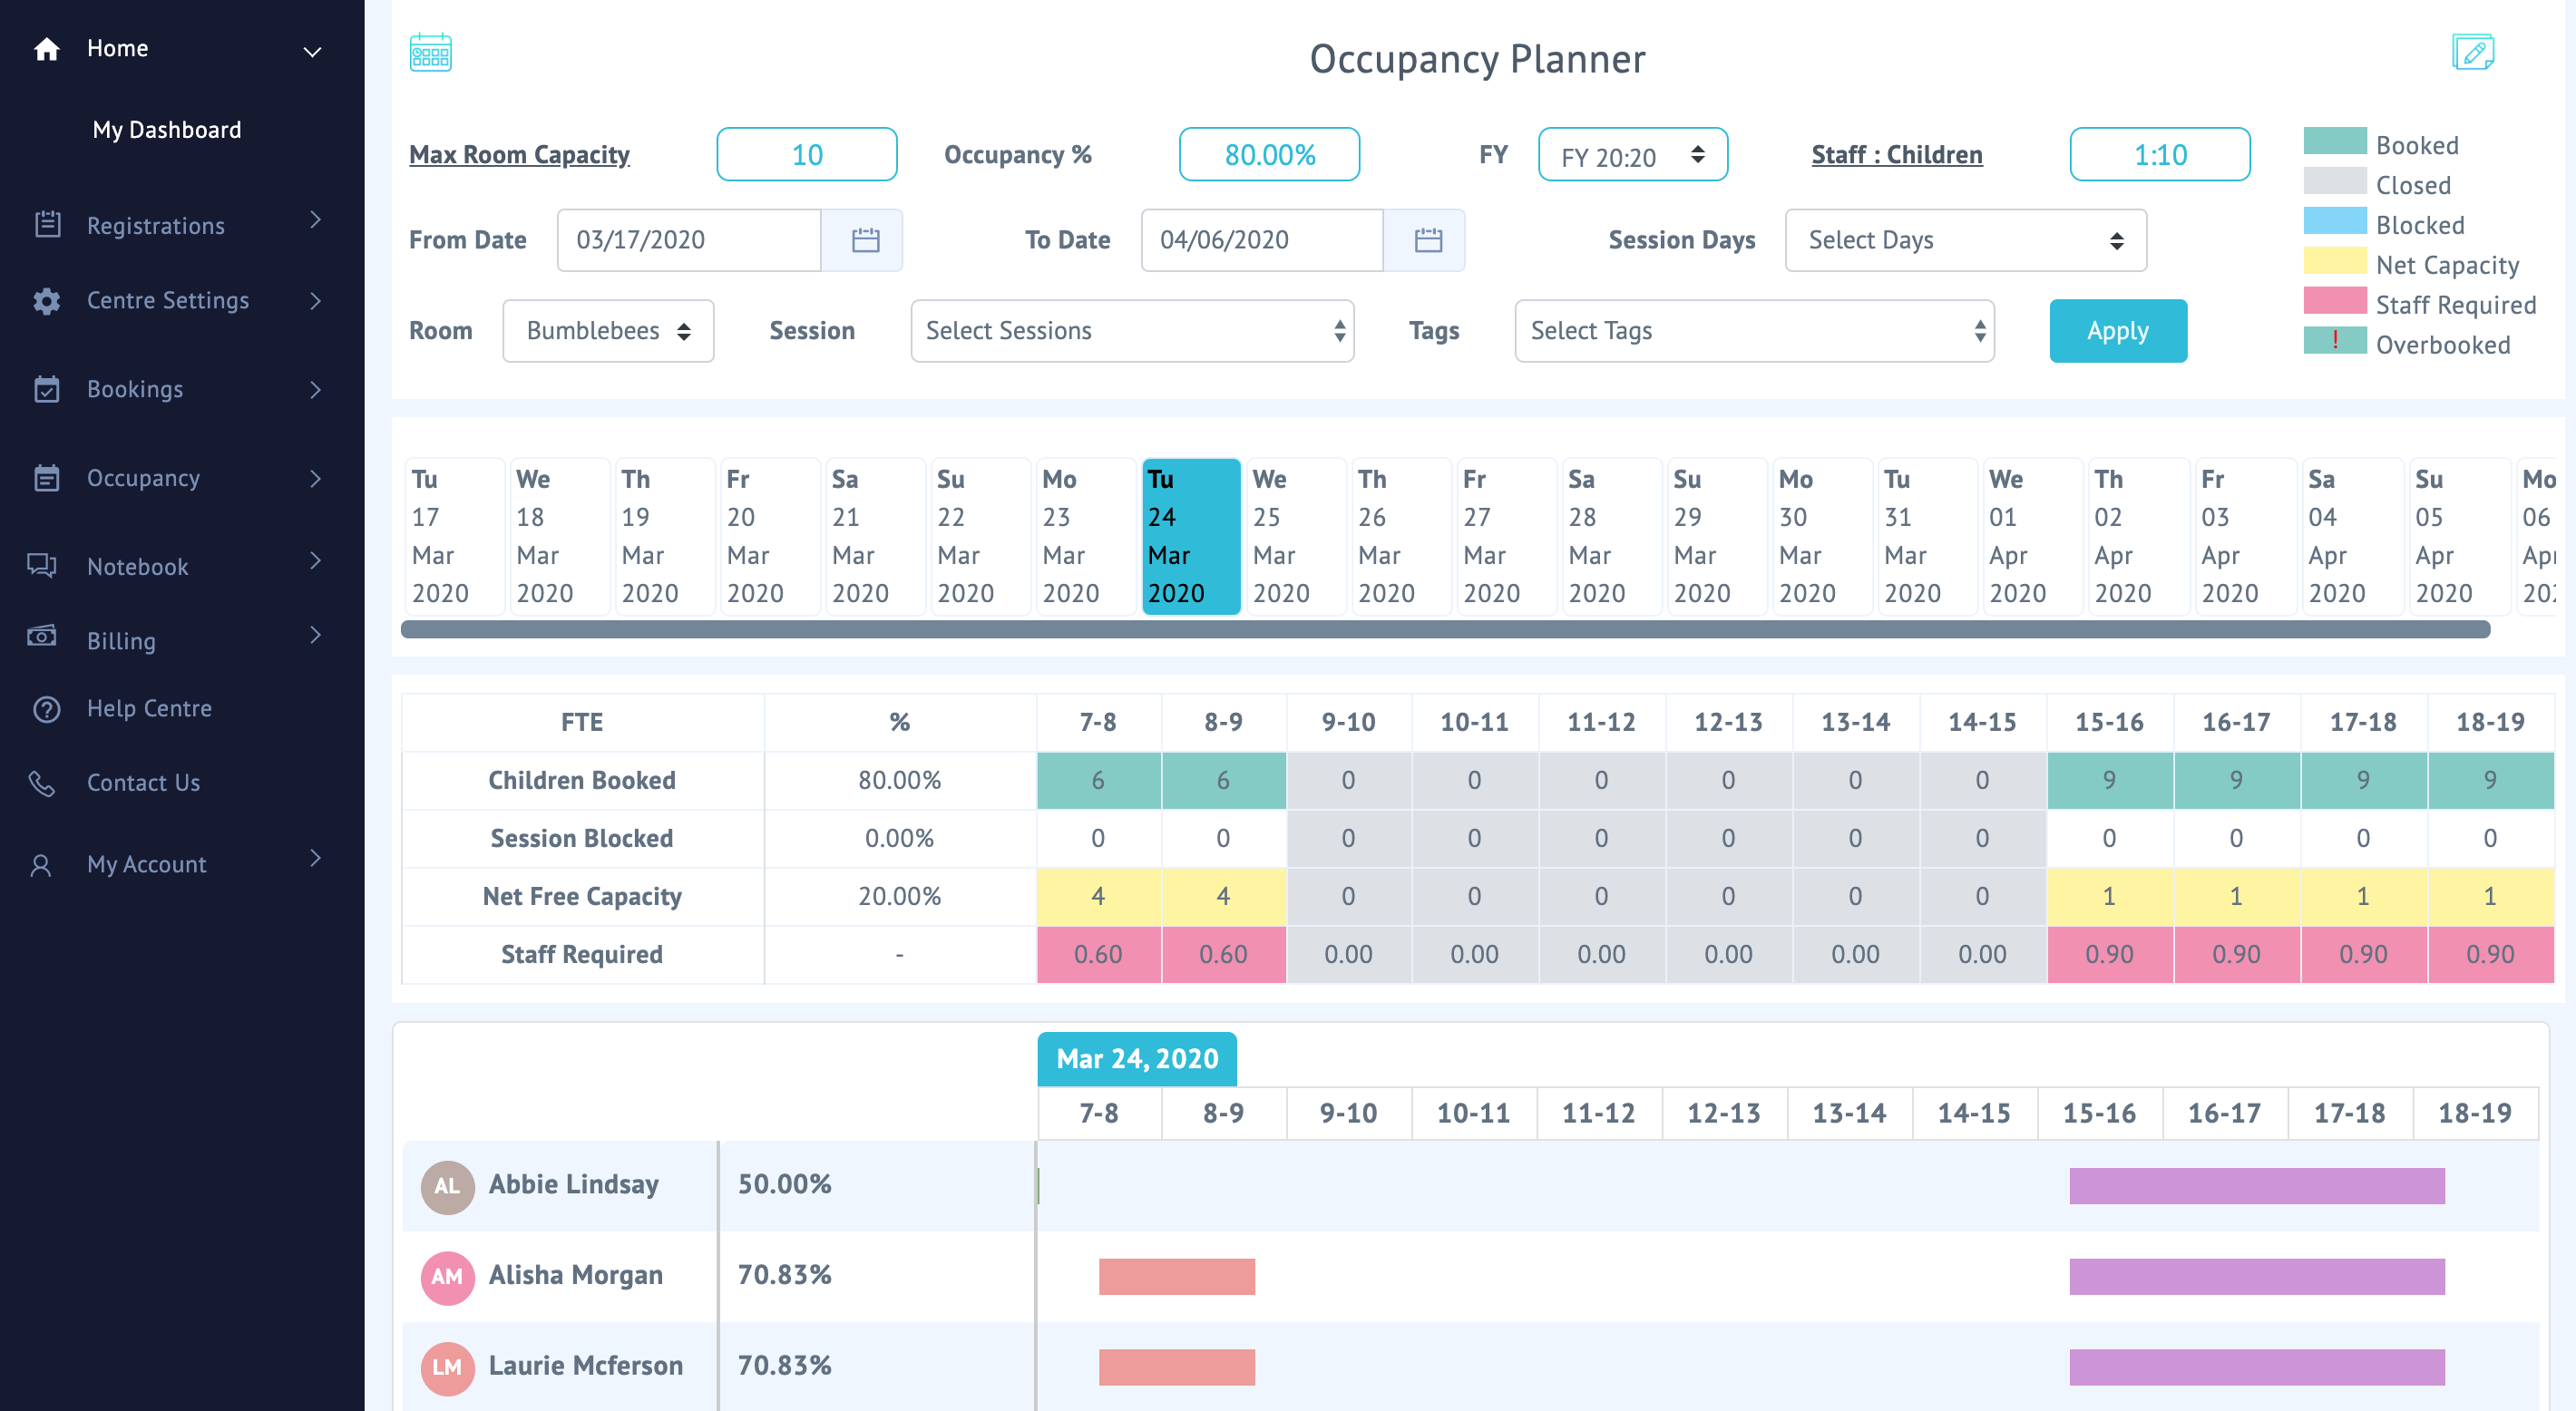Click the Booked legend color swatch
Viewport: 2576px width, 1411px height.
[2335, 141]
